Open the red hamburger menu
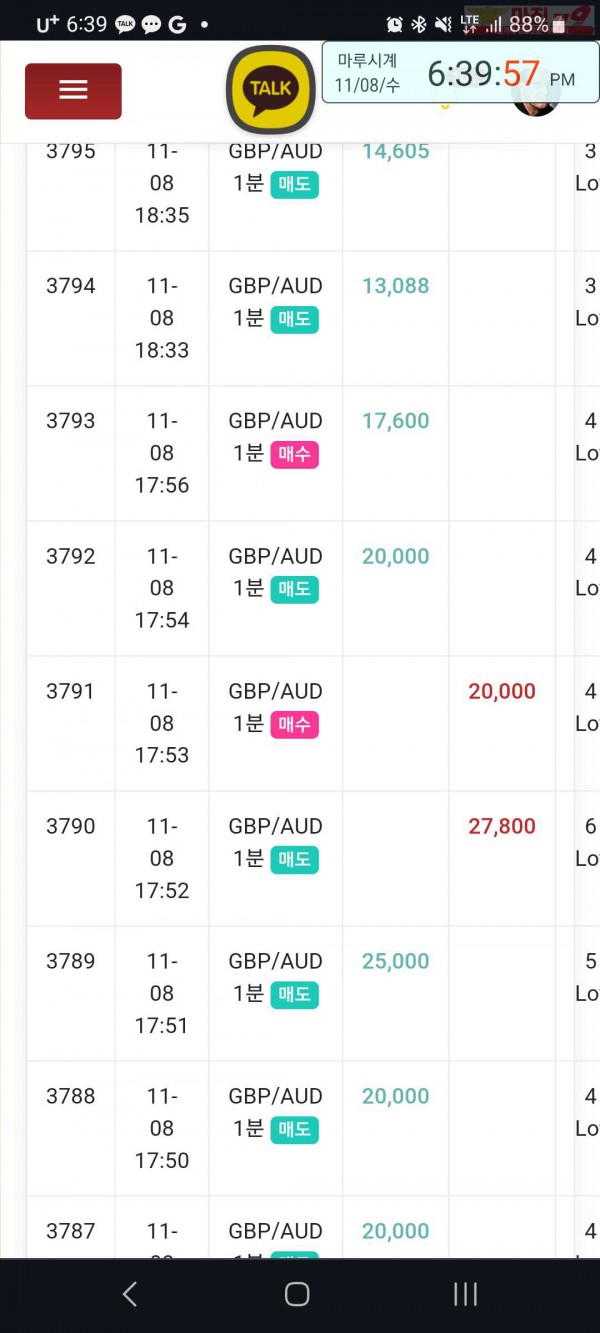600x1333 pixels. click(73, 91)
